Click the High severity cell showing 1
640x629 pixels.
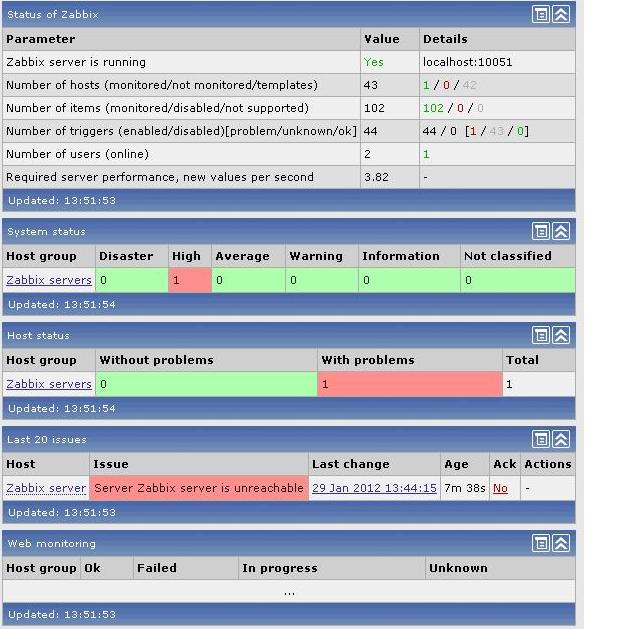[x=190, y=280]
